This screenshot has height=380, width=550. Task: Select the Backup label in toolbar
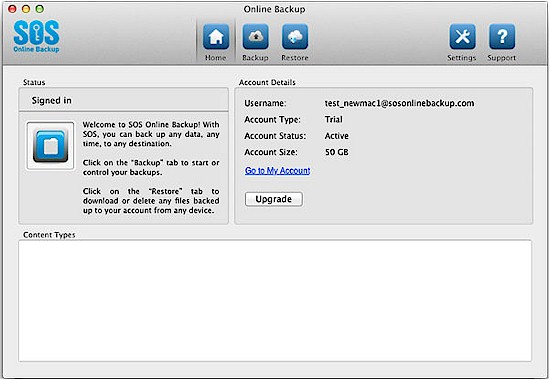(x=255, y=58)
